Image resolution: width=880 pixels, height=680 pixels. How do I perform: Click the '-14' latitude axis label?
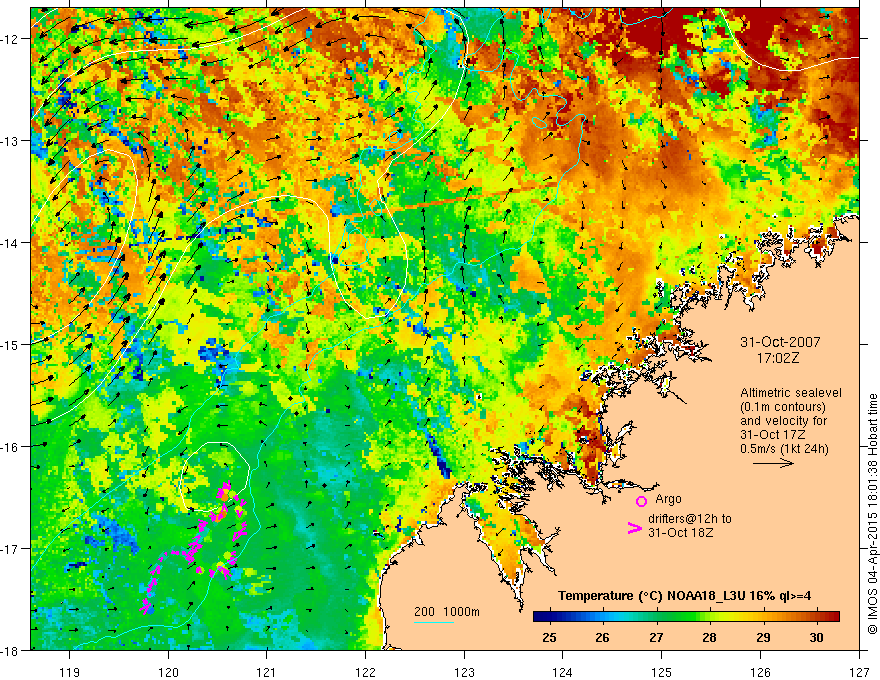(x=10, y=243)
